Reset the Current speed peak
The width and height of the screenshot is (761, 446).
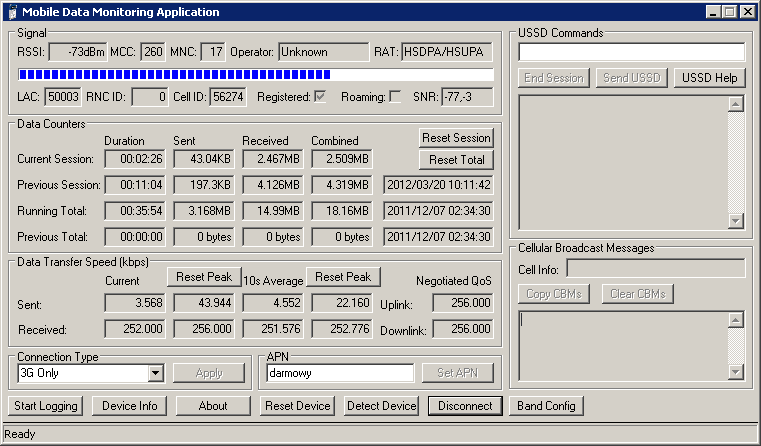tap(204, 277)
